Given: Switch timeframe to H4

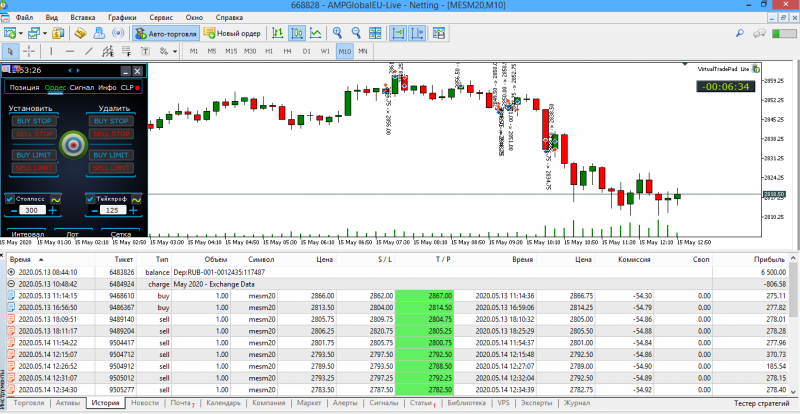Looking at the screenshot, I should 288,52.
